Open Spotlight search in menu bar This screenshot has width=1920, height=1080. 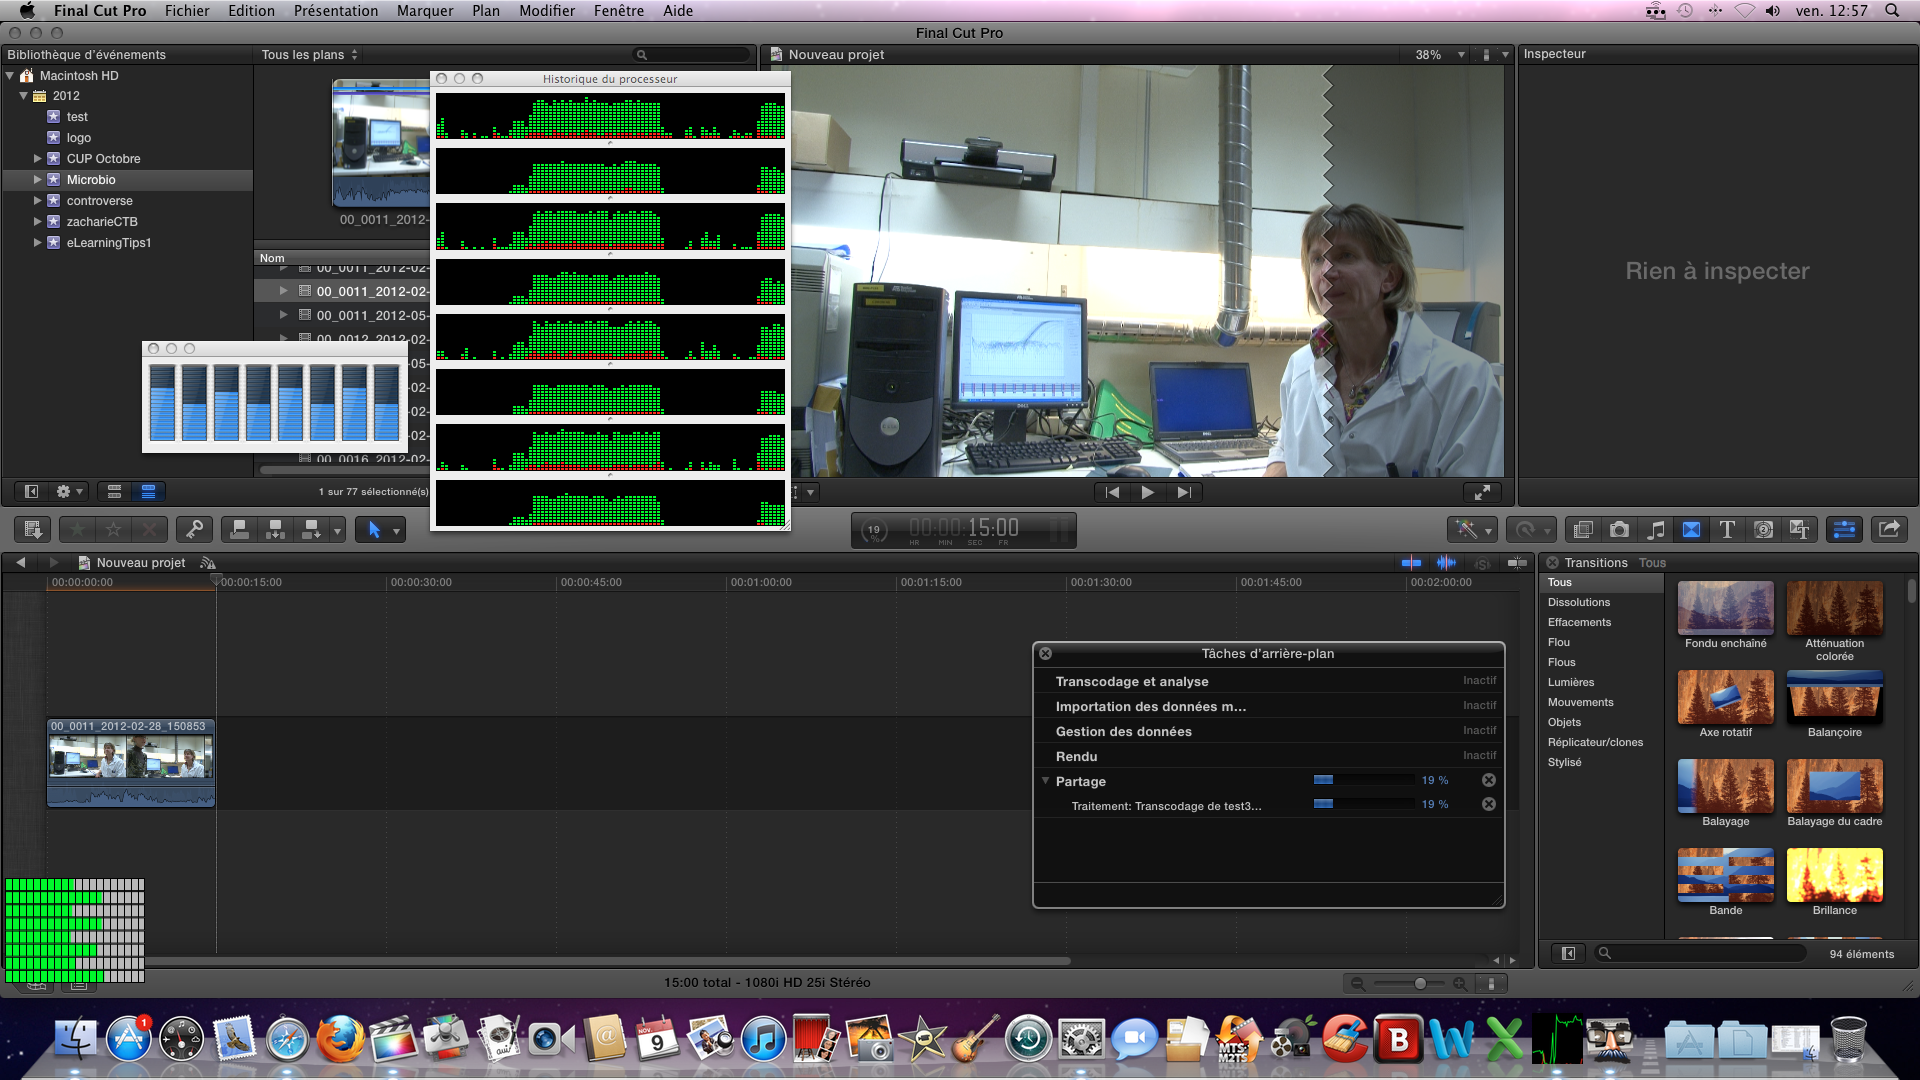click(1892, 10)
